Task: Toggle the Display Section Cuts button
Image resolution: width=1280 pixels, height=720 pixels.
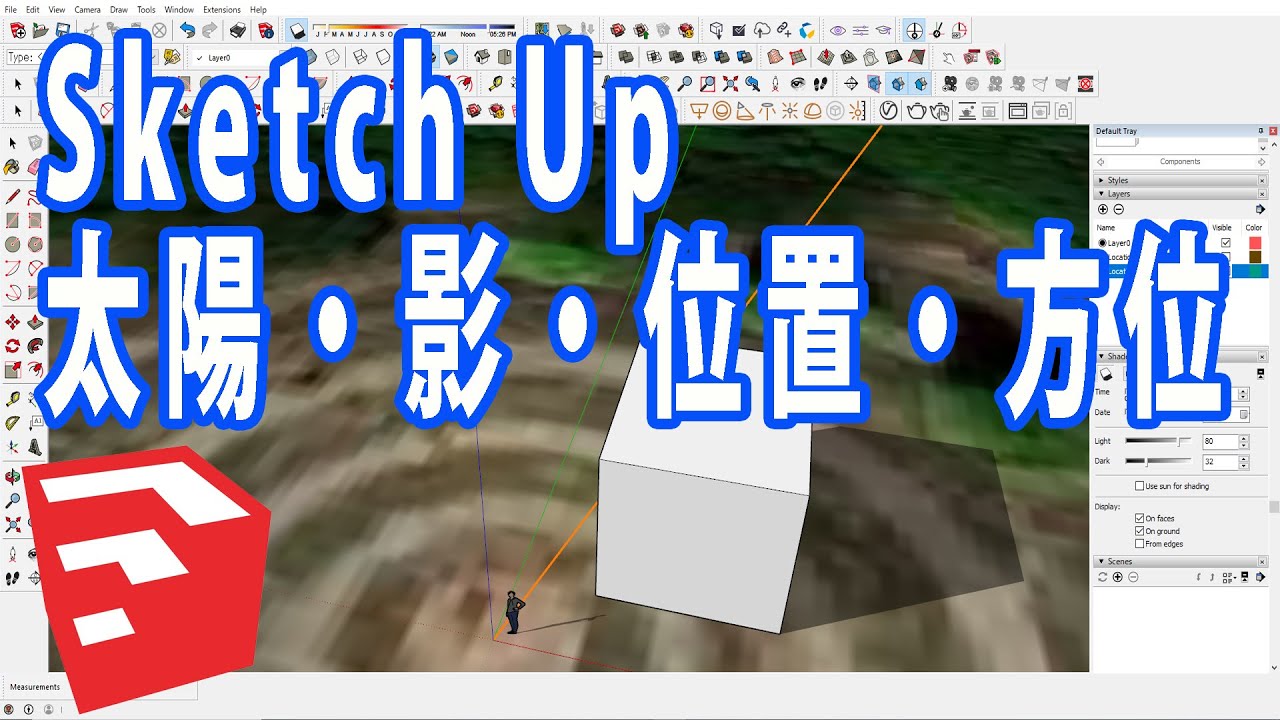Action: (x=897, y=83)
